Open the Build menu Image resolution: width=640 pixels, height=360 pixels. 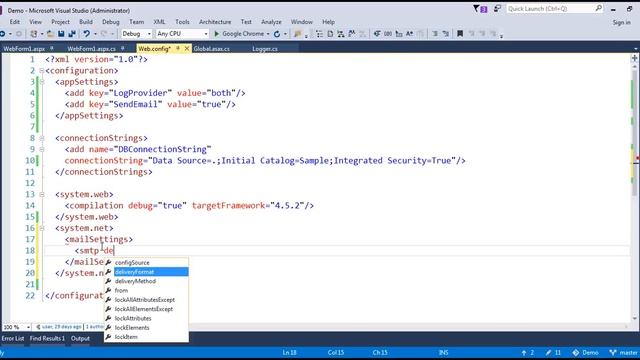[x=86, y=22]
